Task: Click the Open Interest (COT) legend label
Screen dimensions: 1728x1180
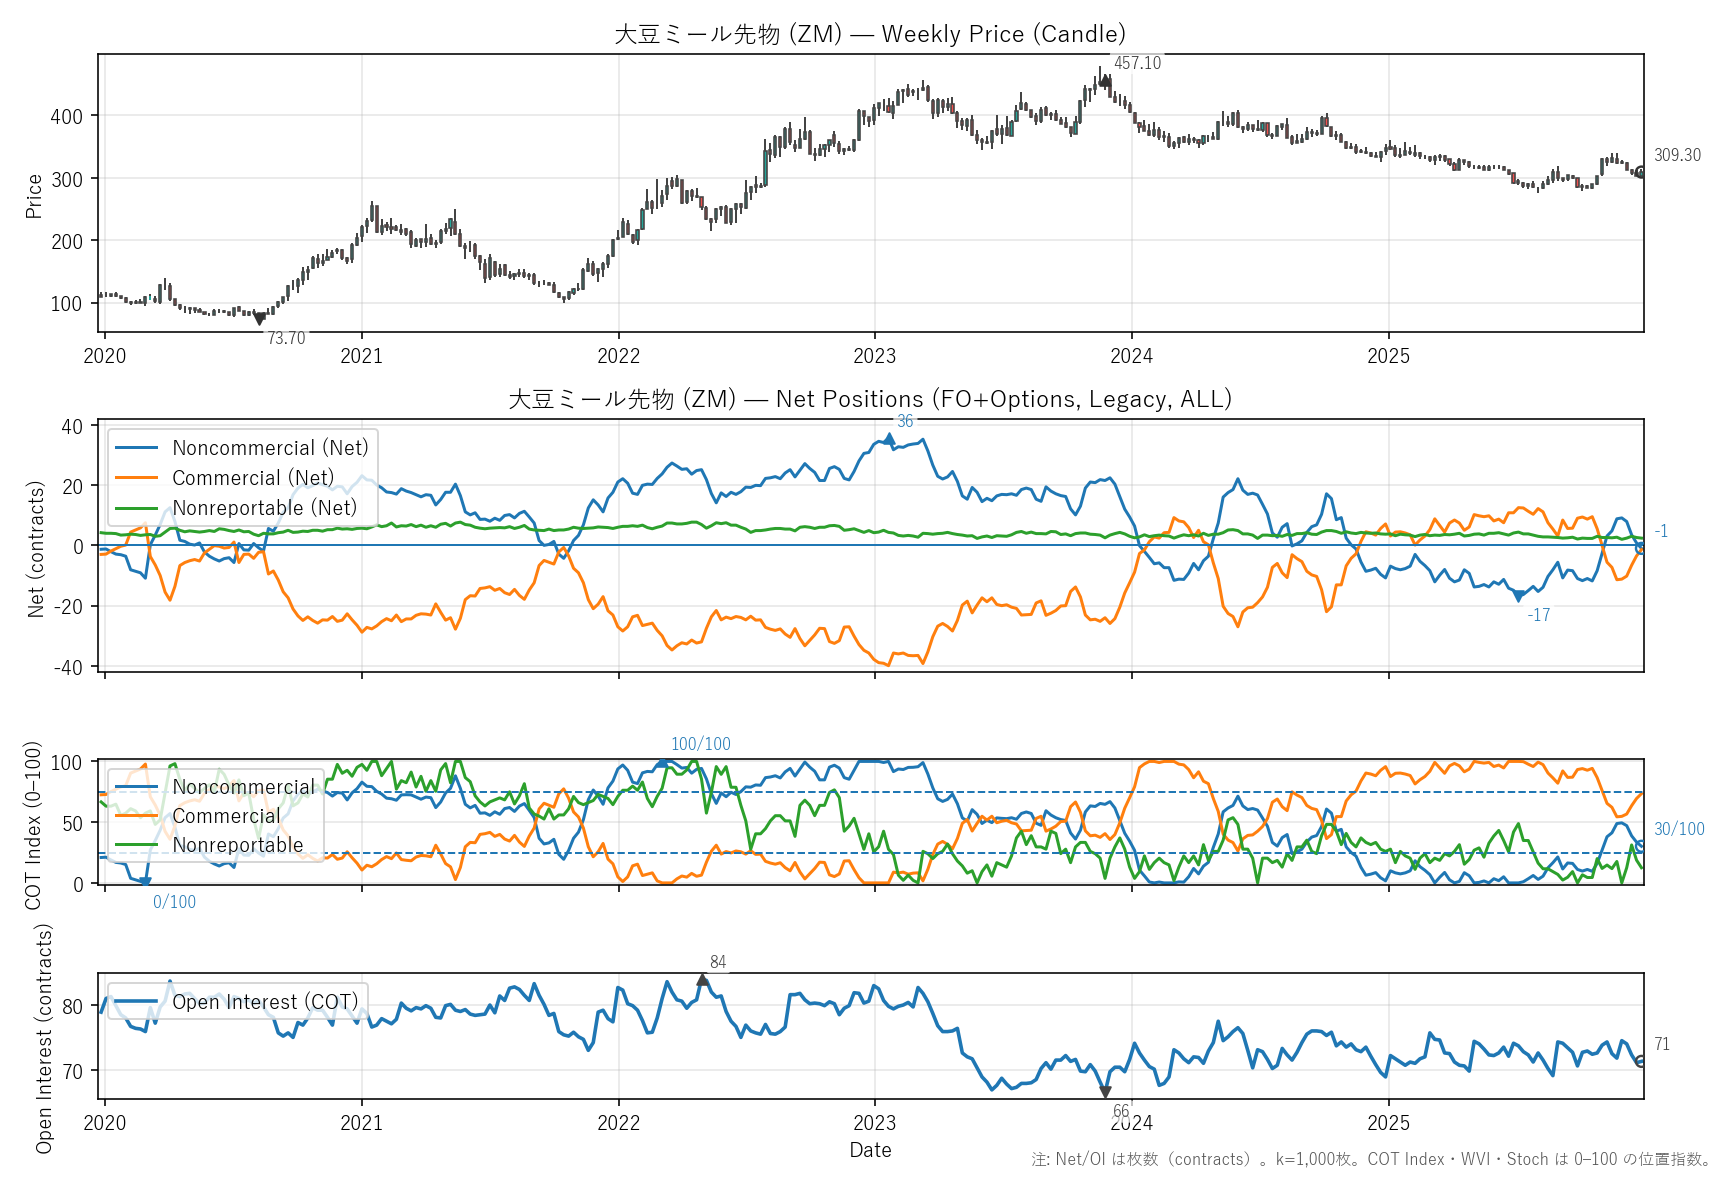Action: click(265, 1002)
